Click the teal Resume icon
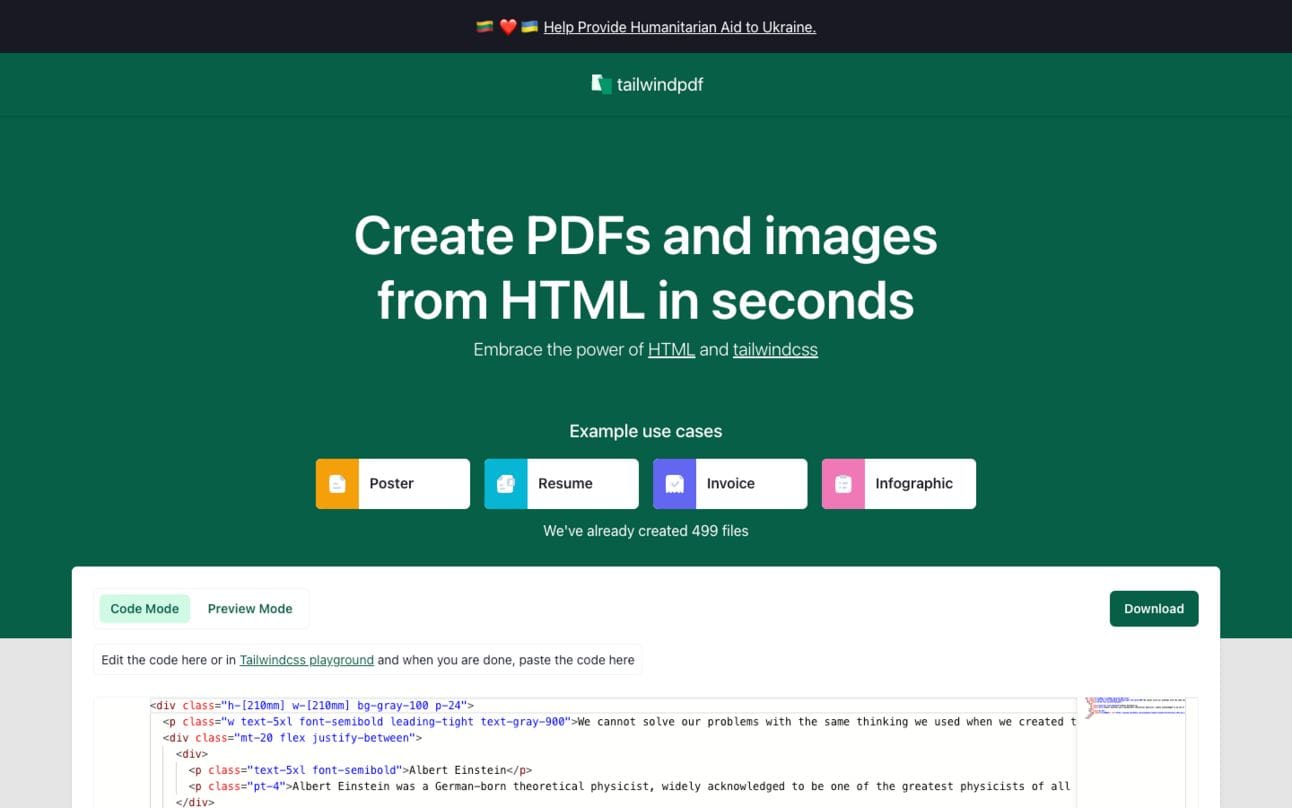 pos(506,484)
